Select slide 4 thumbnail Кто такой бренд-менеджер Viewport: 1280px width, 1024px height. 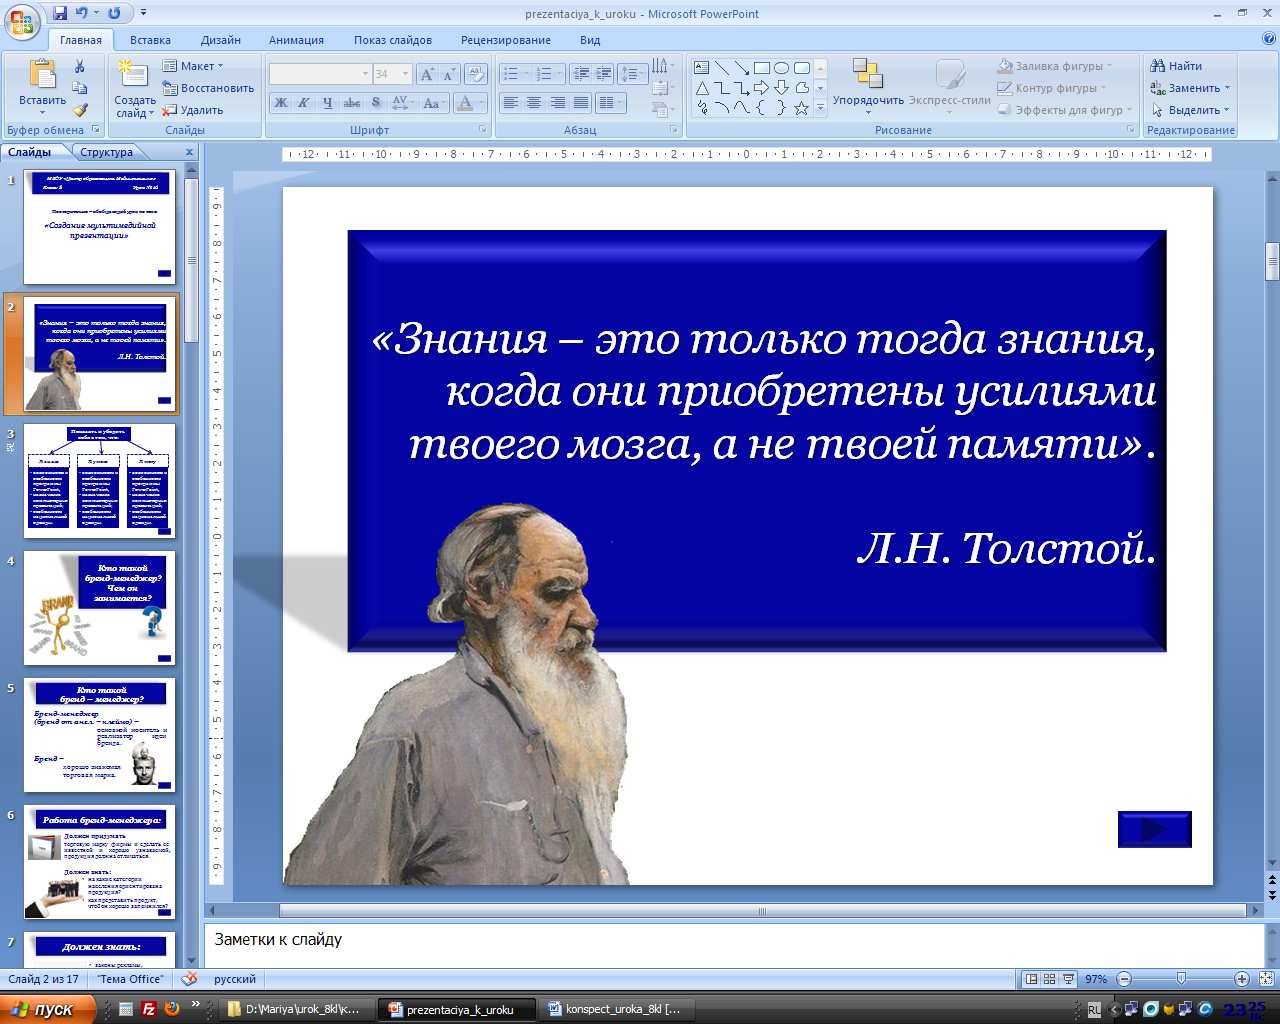click(99, 608)
